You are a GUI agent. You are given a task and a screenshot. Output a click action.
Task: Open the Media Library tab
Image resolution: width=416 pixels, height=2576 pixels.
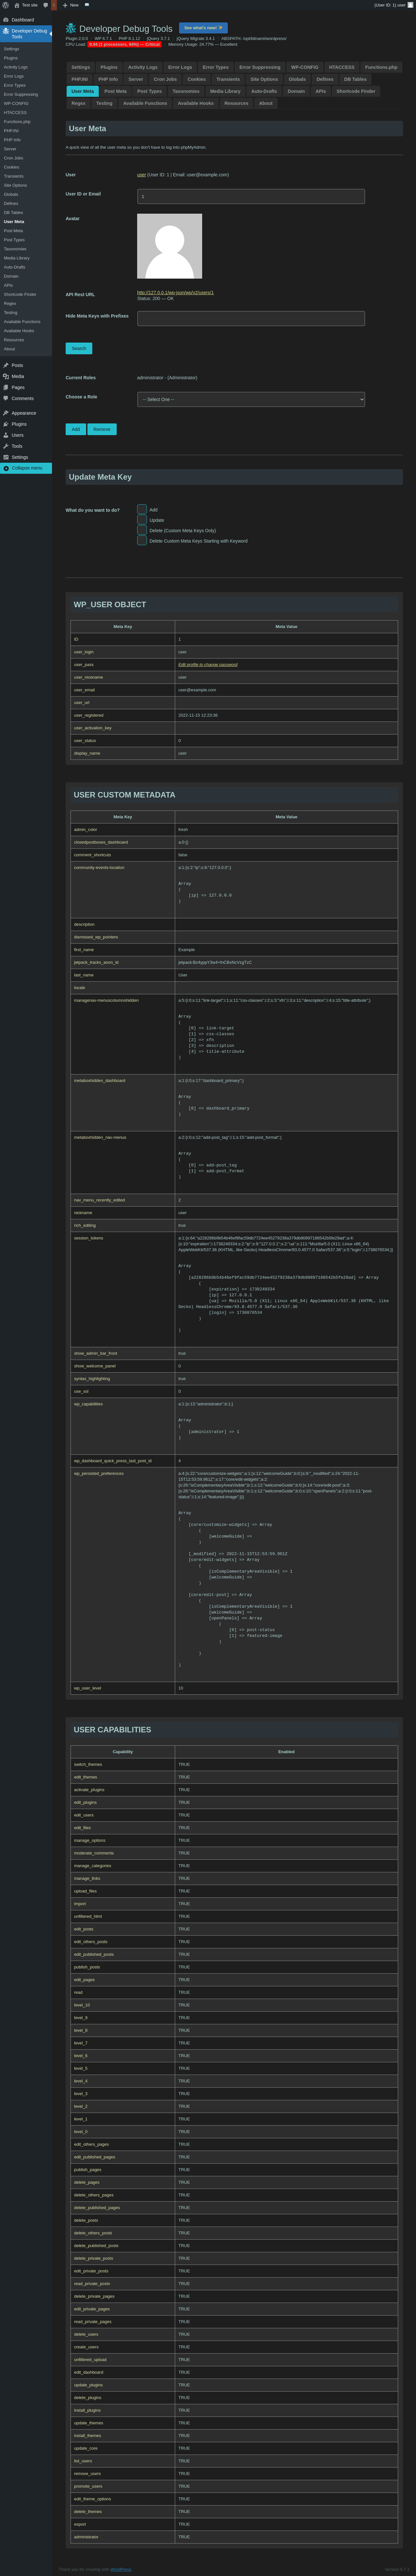[x=225, y=91]
